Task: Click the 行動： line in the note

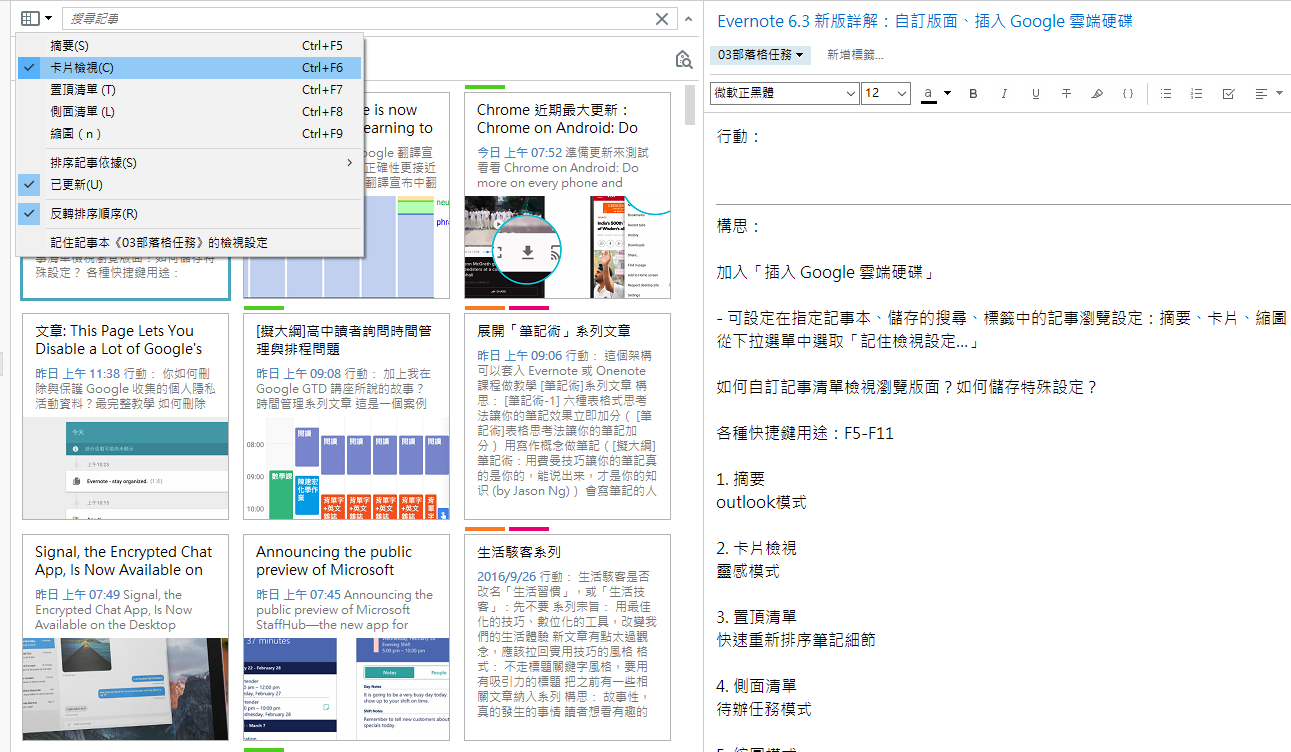Action: pyautogui.click(x=739, y=136)
